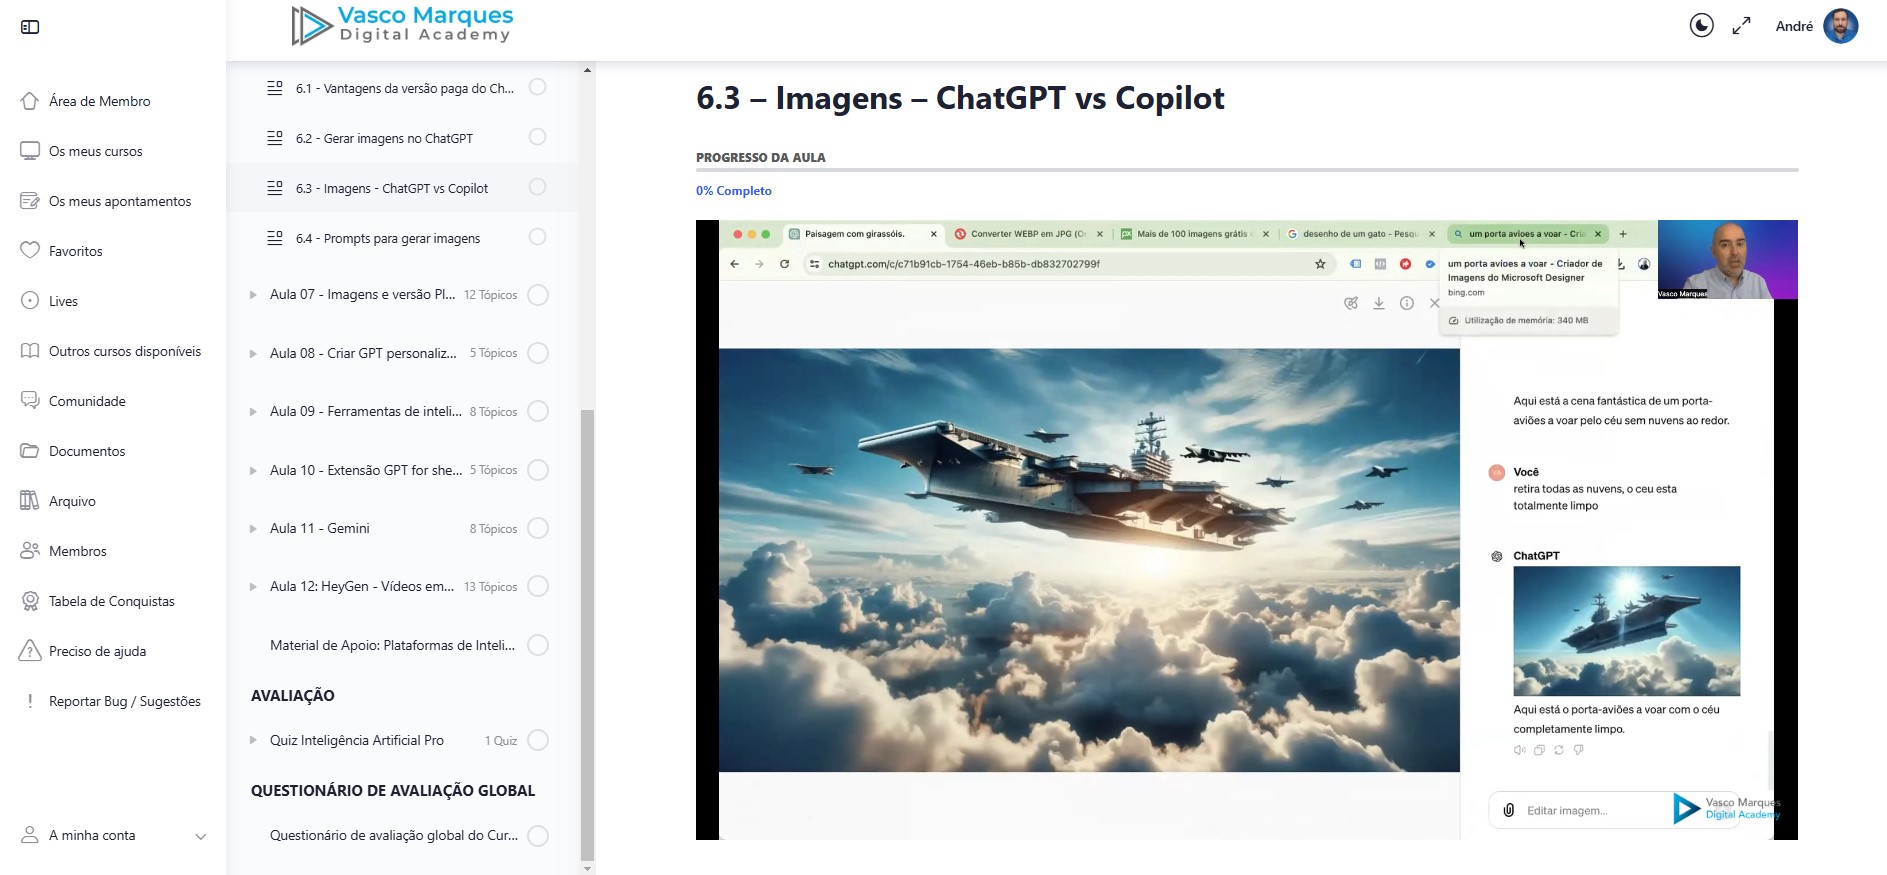The image size is (1887, 875).
Task: Expand Aula 12: HeyGen topics list
Action: point(253,587)
